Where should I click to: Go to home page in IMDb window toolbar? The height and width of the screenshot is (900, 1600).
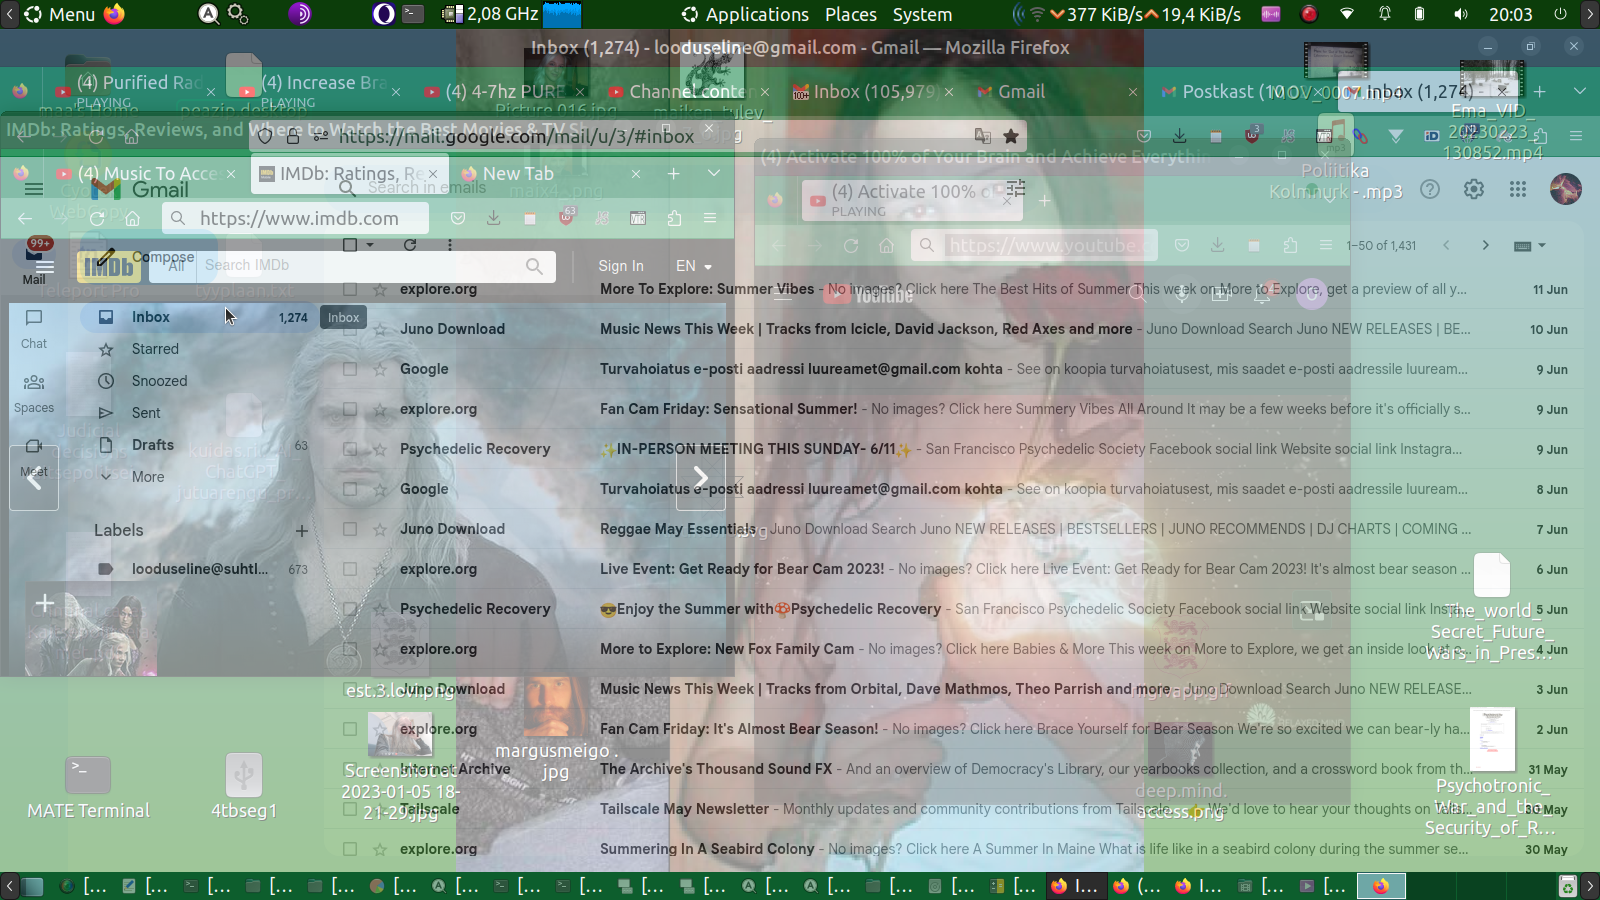(132, 218)
